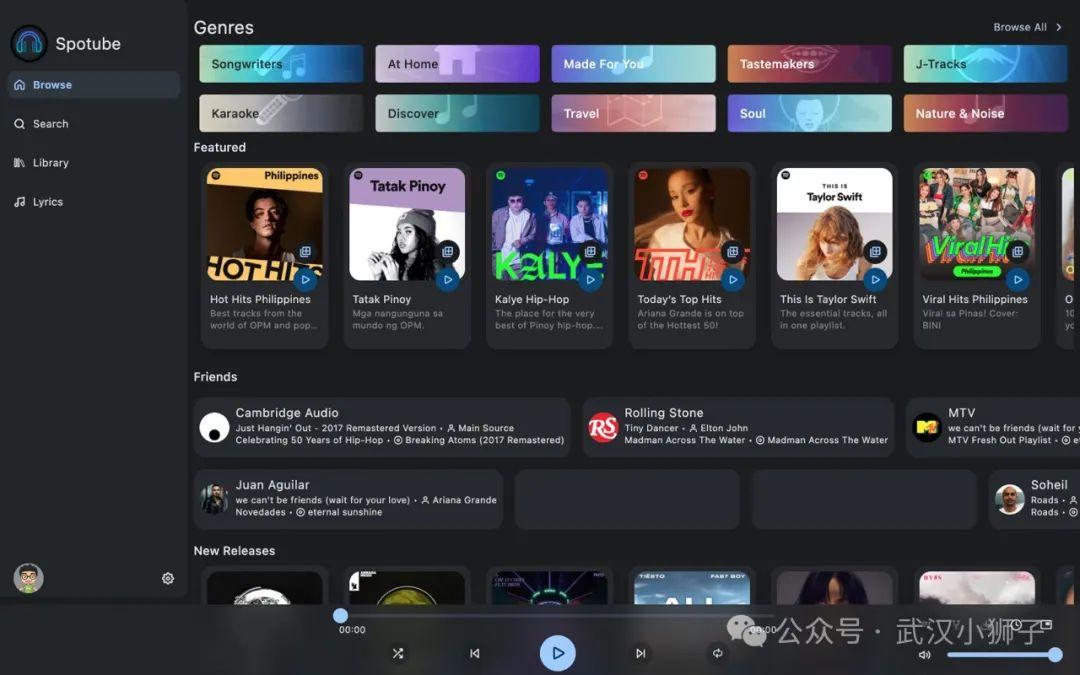Image resolution: width=1080 pixels, height=675 pixels.
Task: Click the Browse All link
Action: 1020,27
